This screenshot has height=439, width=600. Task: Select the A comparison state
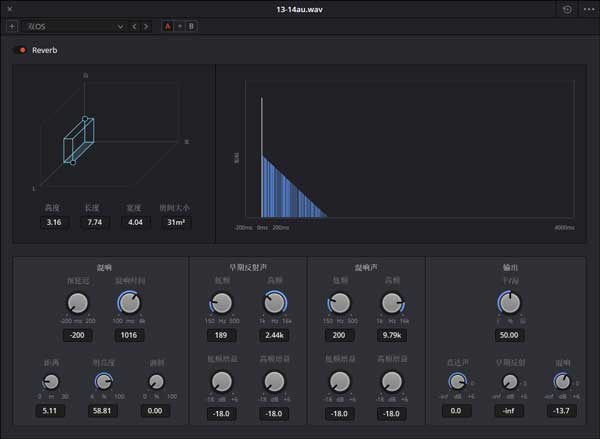(168, 25)
